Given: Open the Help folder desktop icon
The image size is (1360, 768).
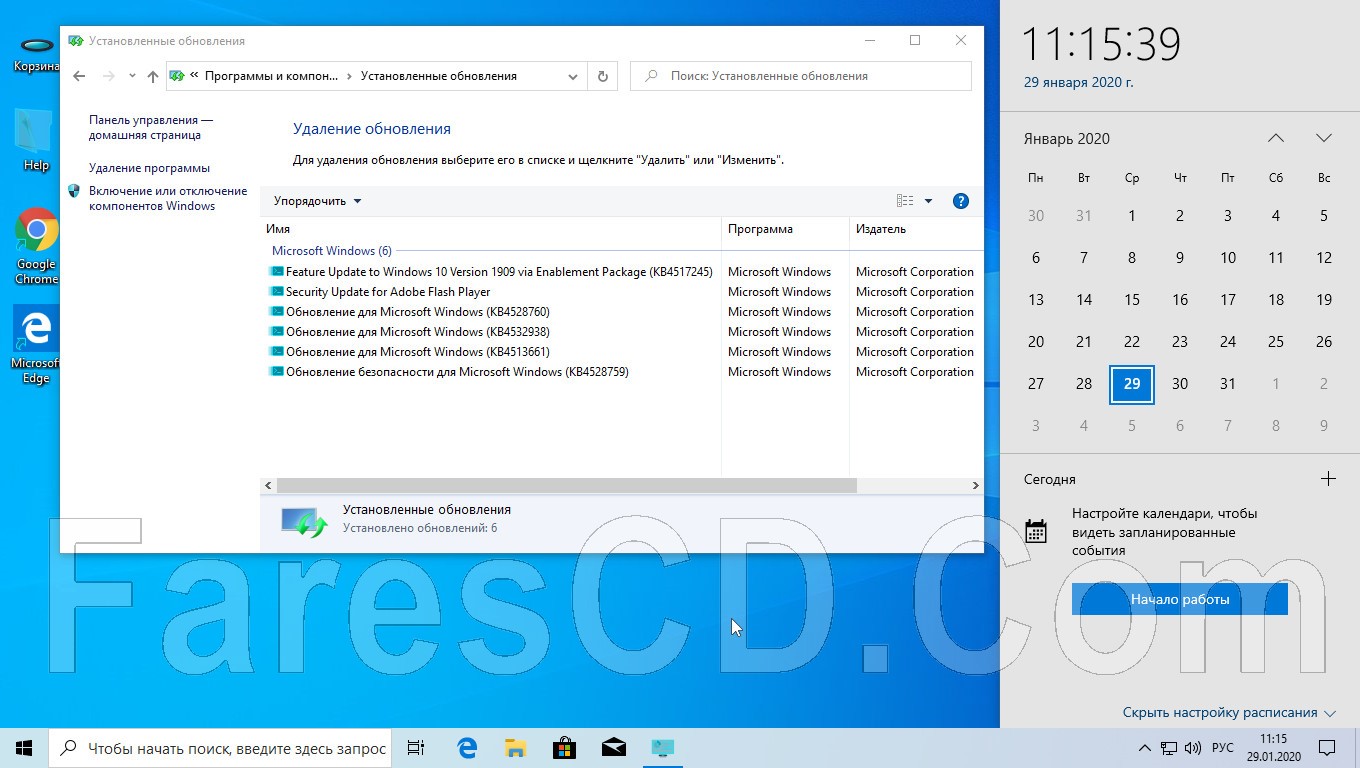Looking at the screenshot, I should coord(36,142).
